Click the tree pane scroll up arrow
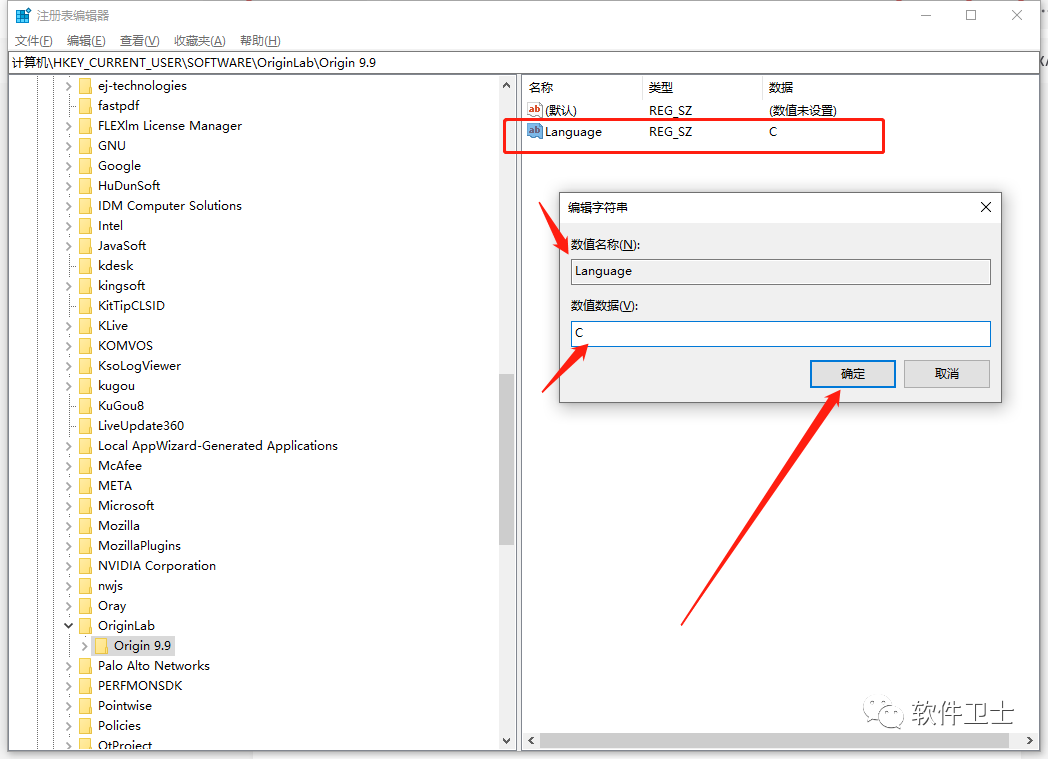 point(507,86)
